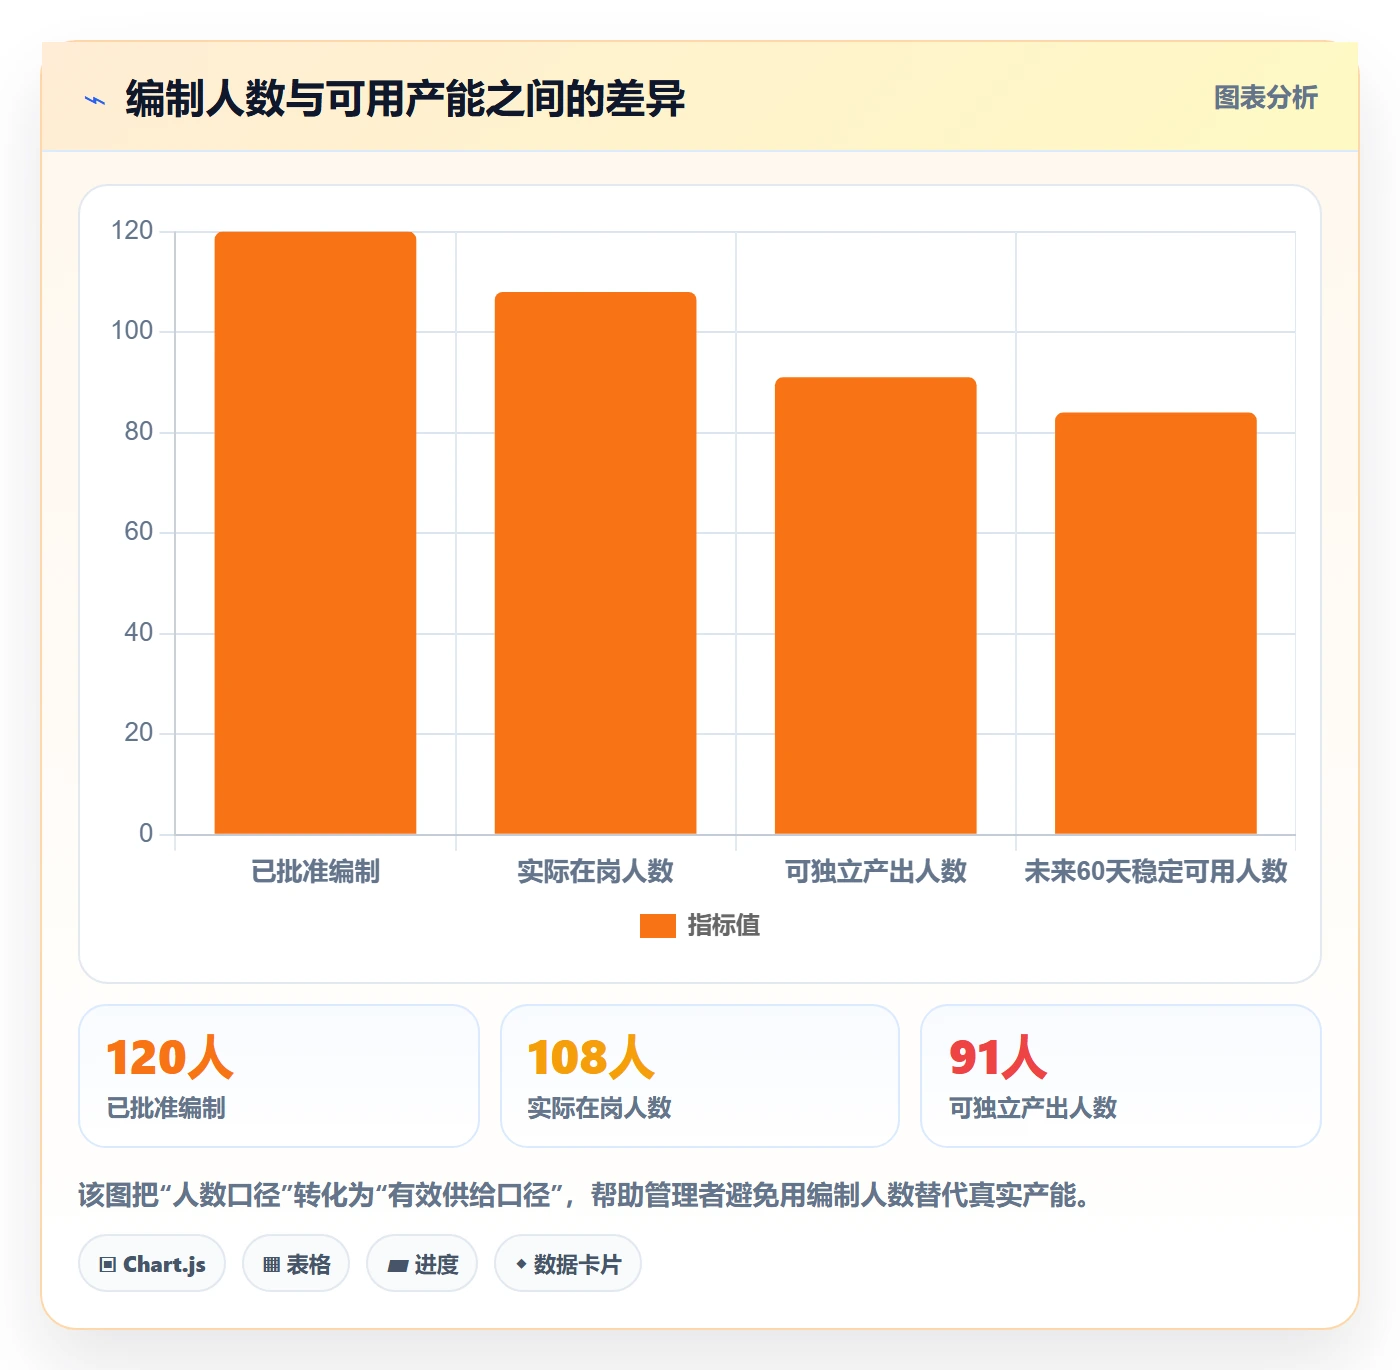The height and width of the screenshot is (1370, 1400).
Task: Click the 未来60天稳定可用人数 bar
Action: point(1155,623)
